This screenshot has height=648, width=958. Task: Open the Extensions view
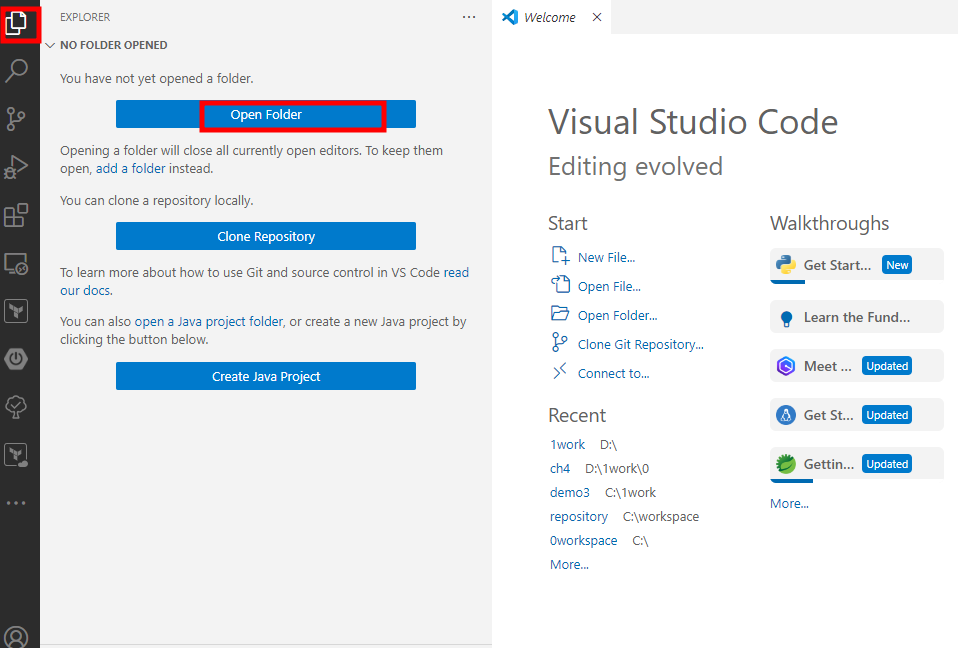coord(17,215)
